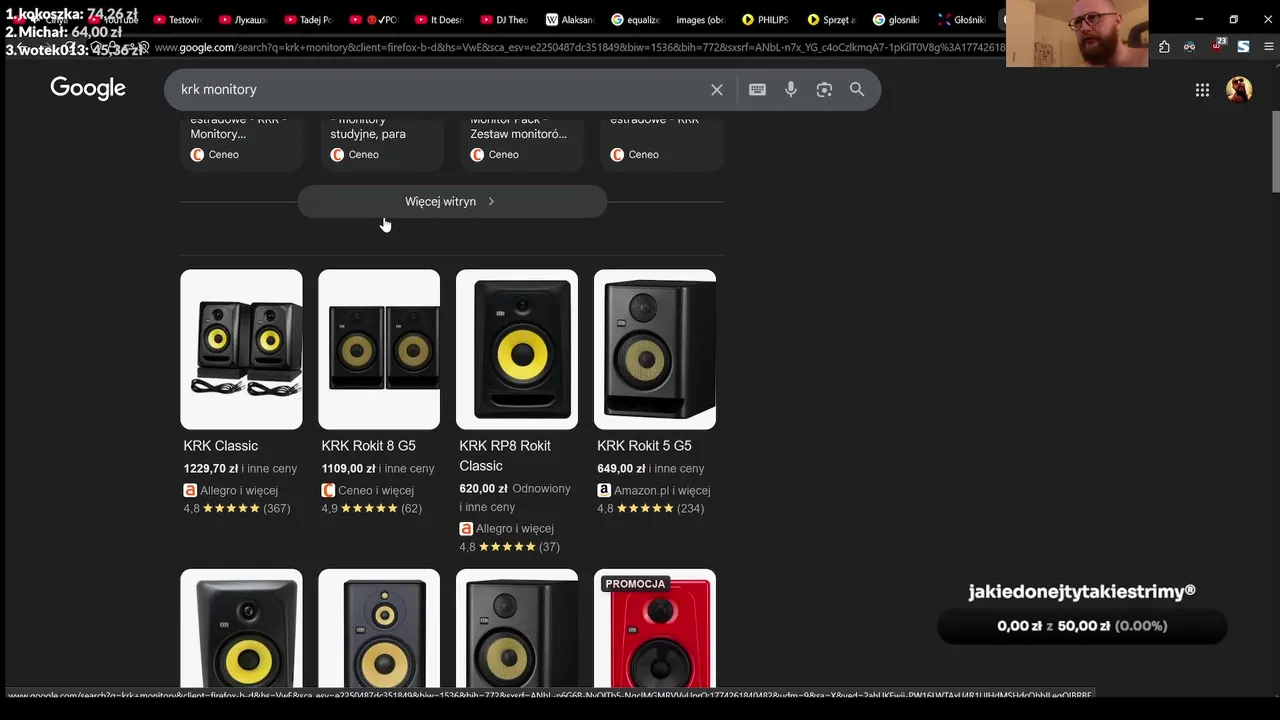Open the on-screen keyboard input tool
Image resolution: width=1280 pixels, height=720 pixels.
pos(757,90)
